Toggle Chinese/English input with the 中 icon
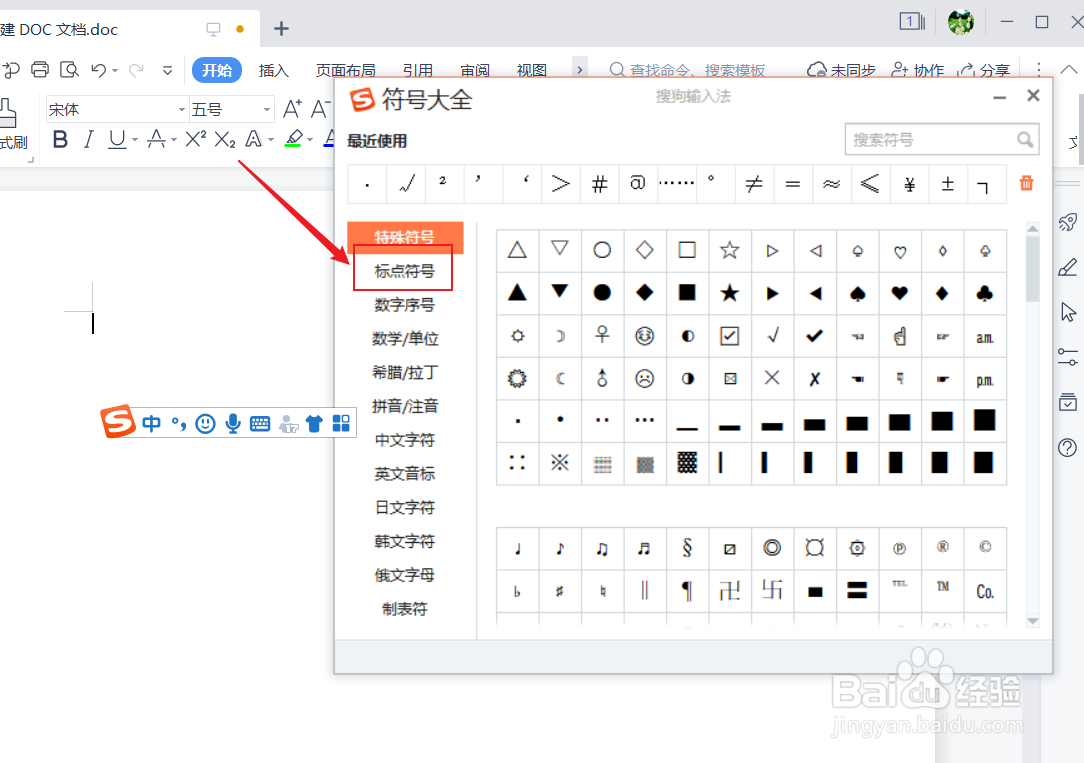This screenshot has width=1084, height=763. [x=151, y=423]
